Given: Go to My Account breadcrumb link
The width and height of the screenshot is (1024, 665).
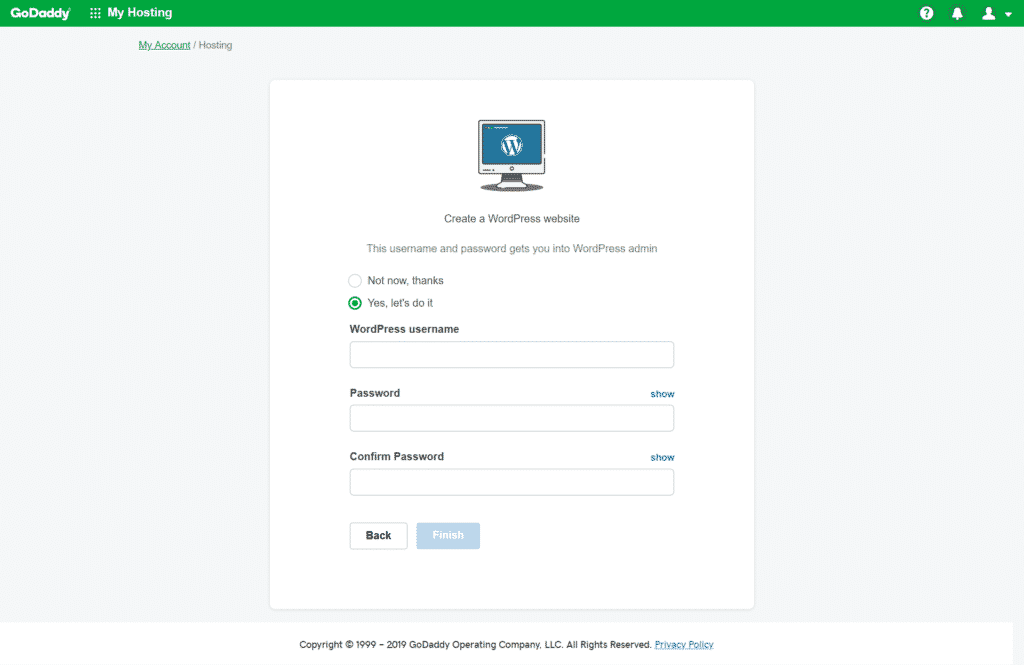Looking at the screenshot, I should [164, 45].
